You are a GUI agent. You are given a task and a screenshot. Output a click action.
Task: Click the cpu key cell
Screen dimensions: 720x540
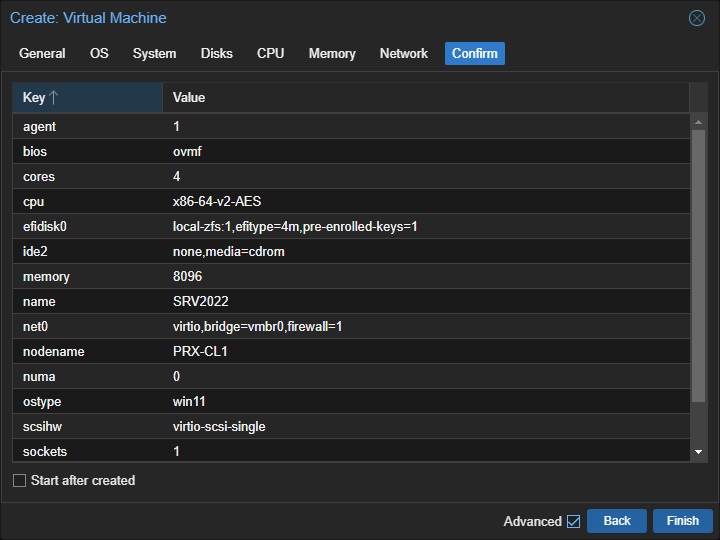pos(87,202)
